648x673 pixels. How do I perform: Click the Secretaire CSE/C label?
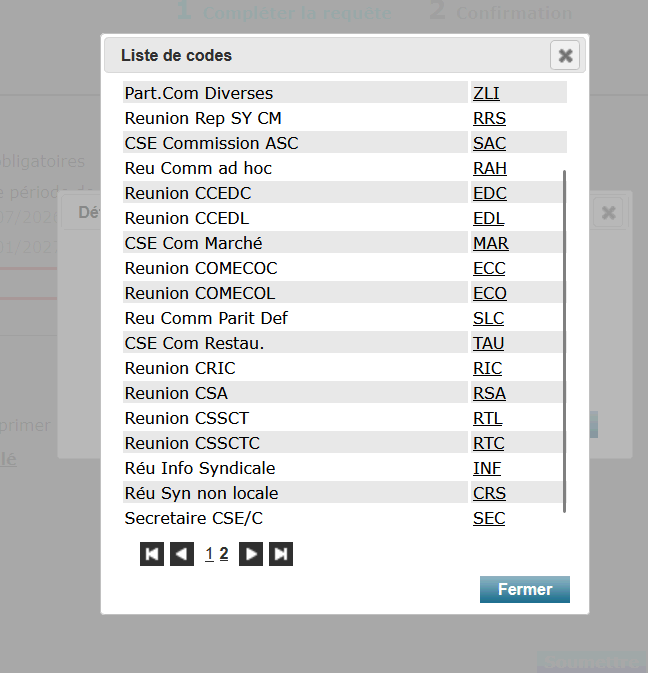point(194,518)
